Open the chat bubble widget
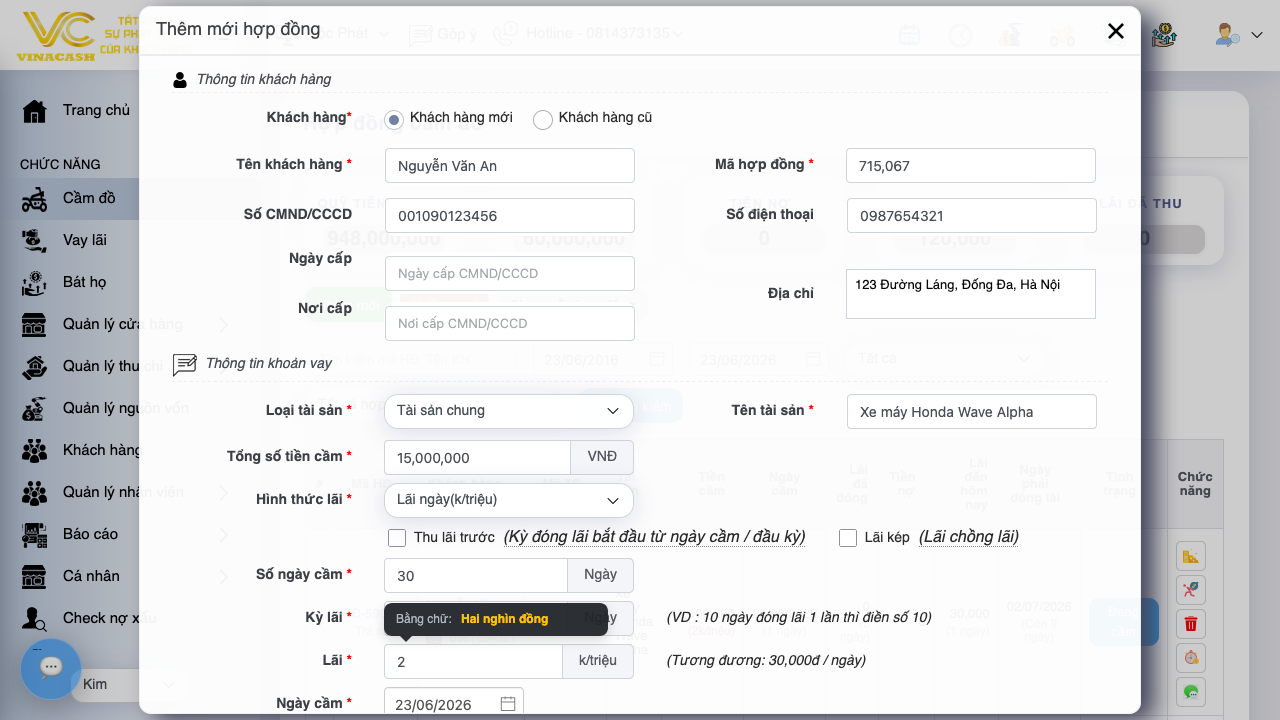The image size is (1280, 720). (51, 668)
